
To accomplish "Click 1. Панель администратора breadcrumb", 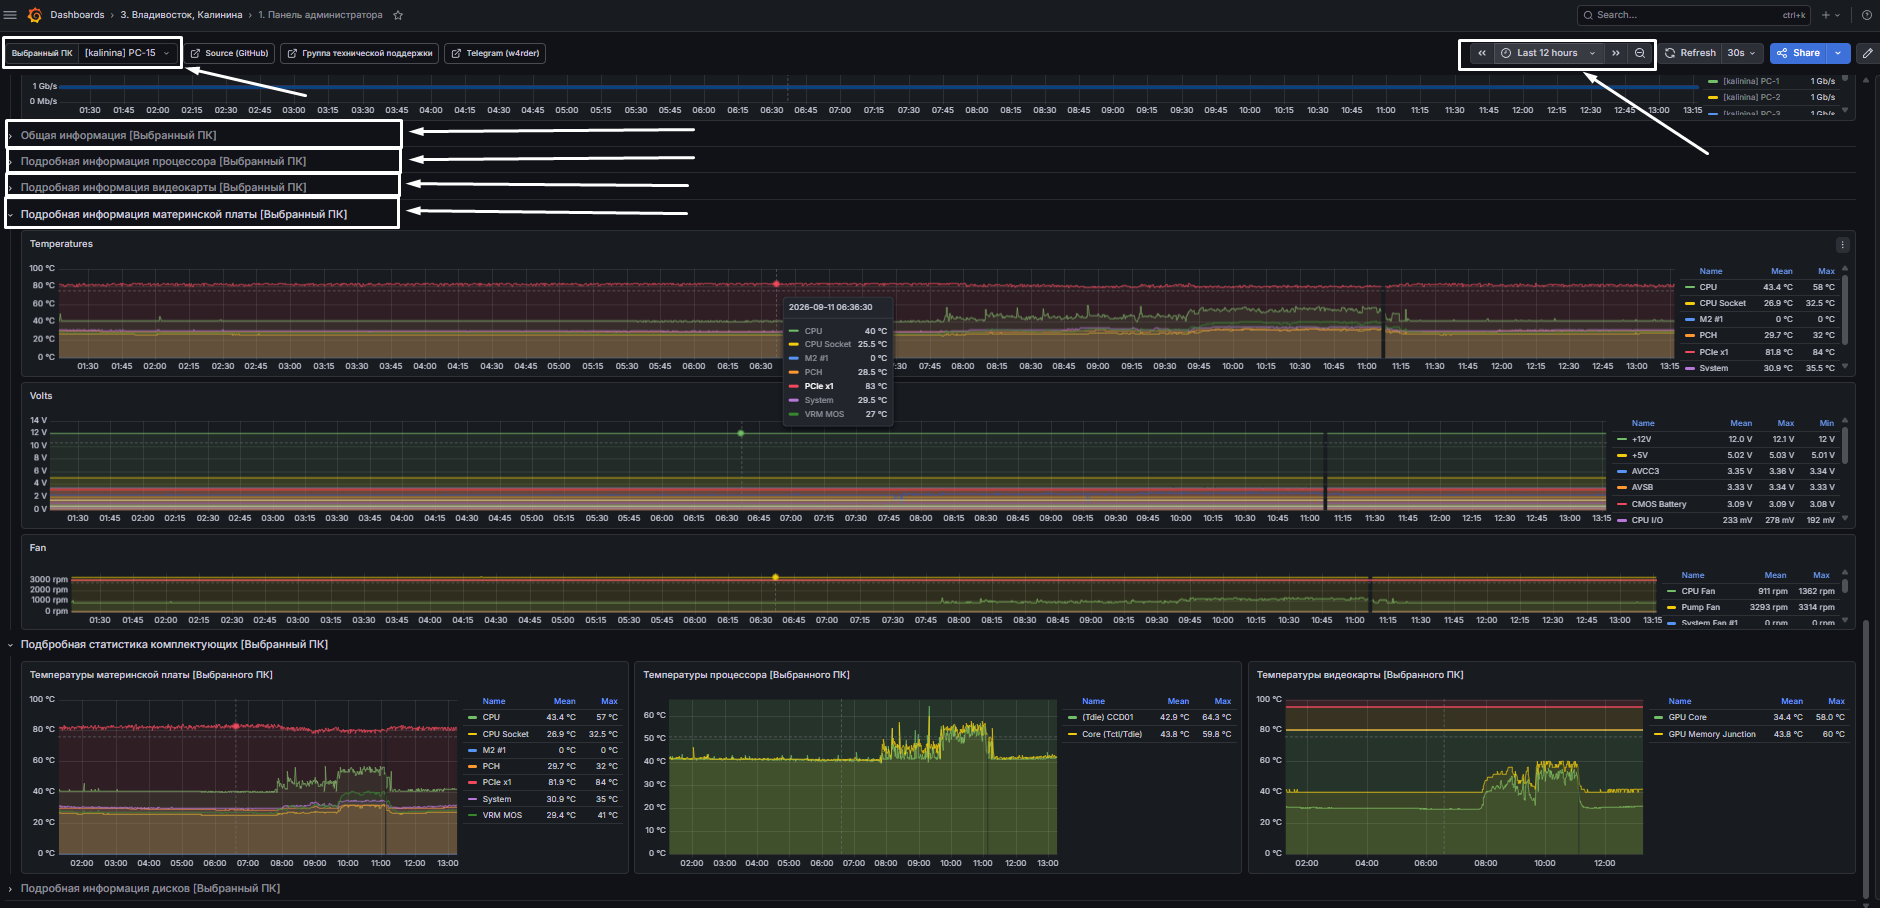I will point(320,15).
